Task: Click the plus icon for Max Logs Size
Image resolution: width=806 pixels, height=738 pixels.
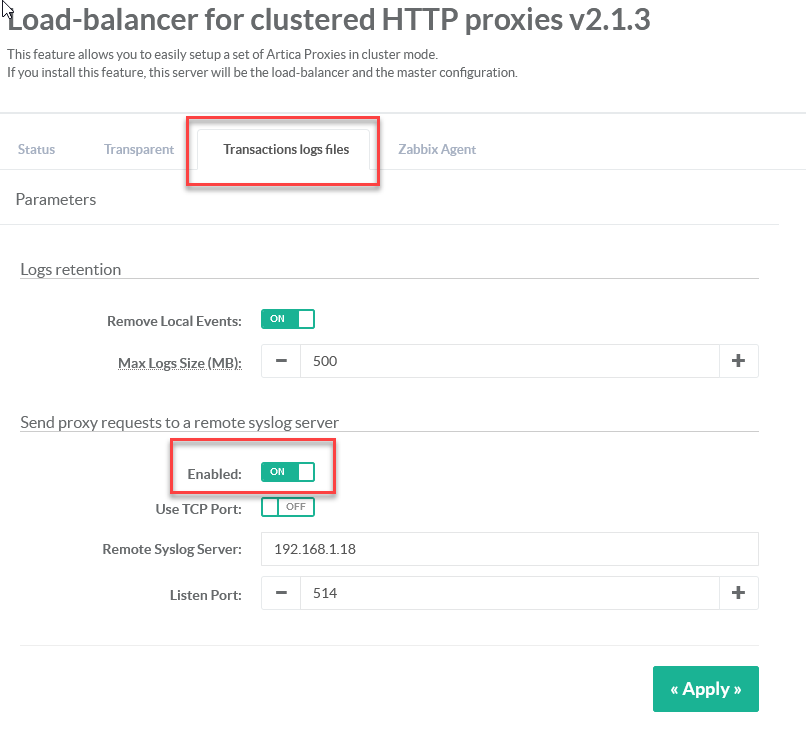Action: click(738, 361)
